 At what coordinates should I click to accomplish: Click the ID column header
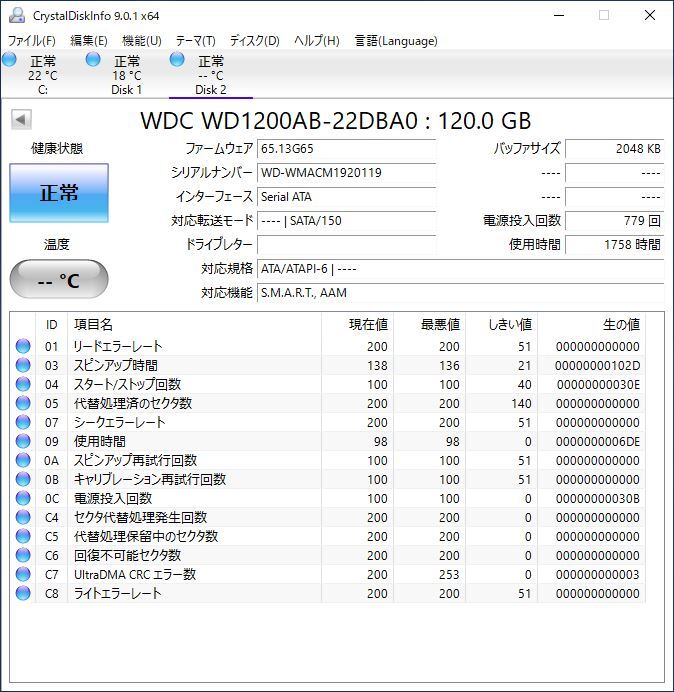coord(52,325)
